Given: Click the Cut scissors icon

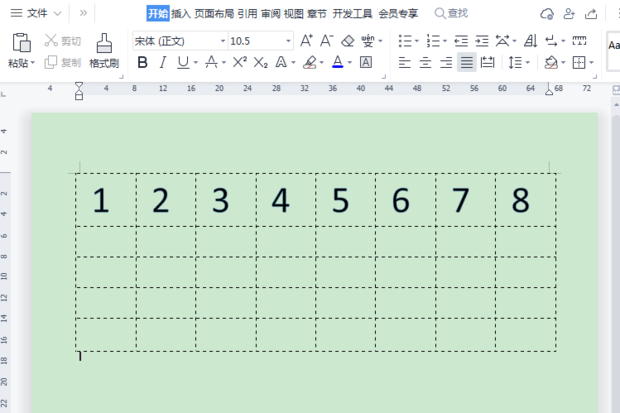Looking at the screenshot, I should click(x=51, y=40).
